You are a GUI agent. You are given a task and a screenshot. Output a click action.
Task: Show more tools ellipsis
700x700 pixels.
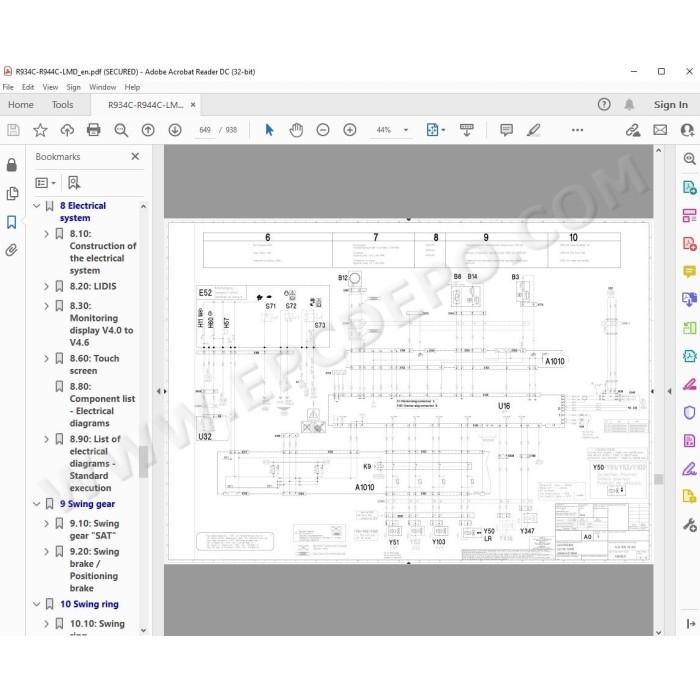(577, 130)
